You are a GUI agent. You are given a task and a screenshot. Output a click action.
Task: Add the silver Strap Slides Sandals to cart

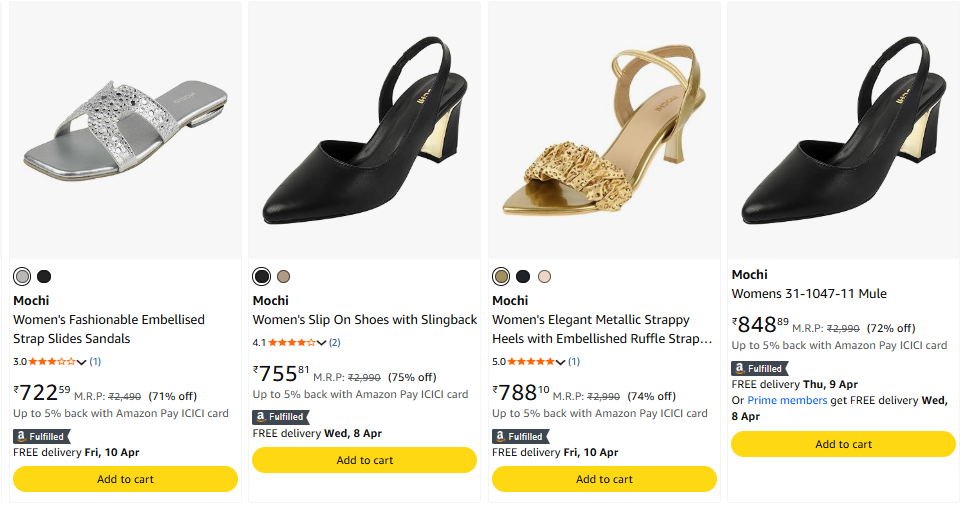pos(125,479)
